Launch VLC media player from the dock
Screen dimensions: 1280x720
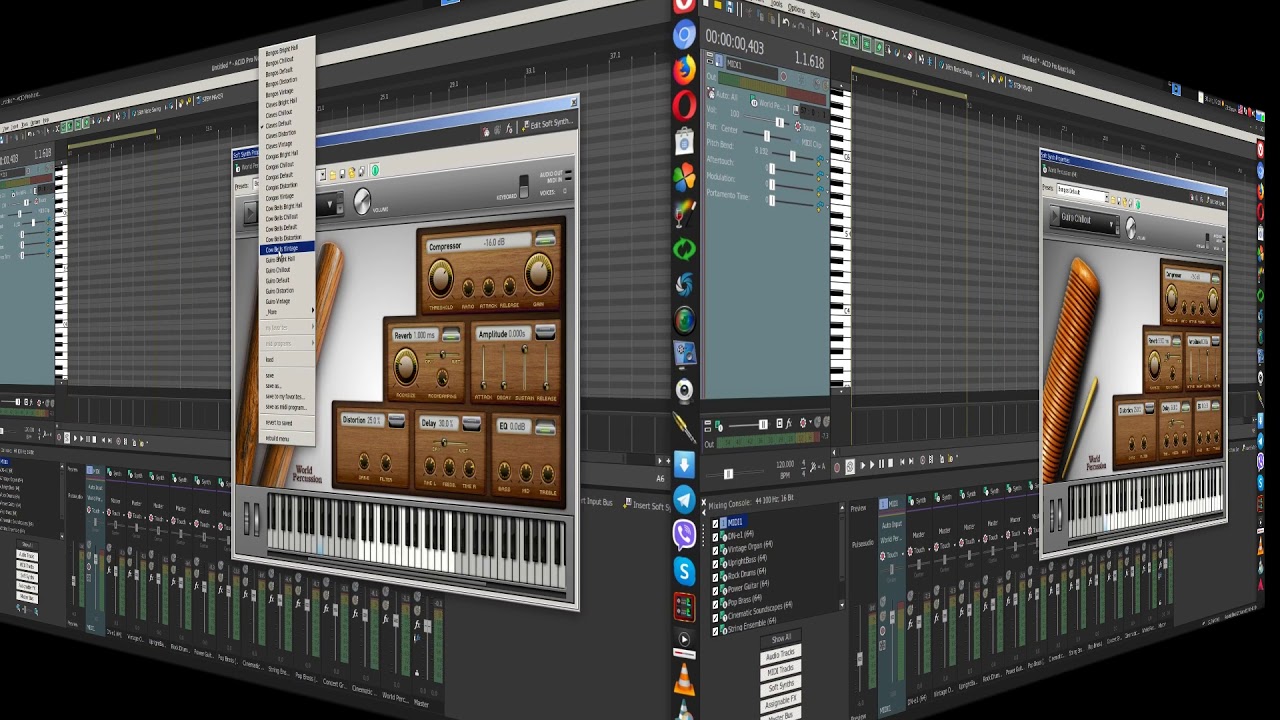point(684,678)
